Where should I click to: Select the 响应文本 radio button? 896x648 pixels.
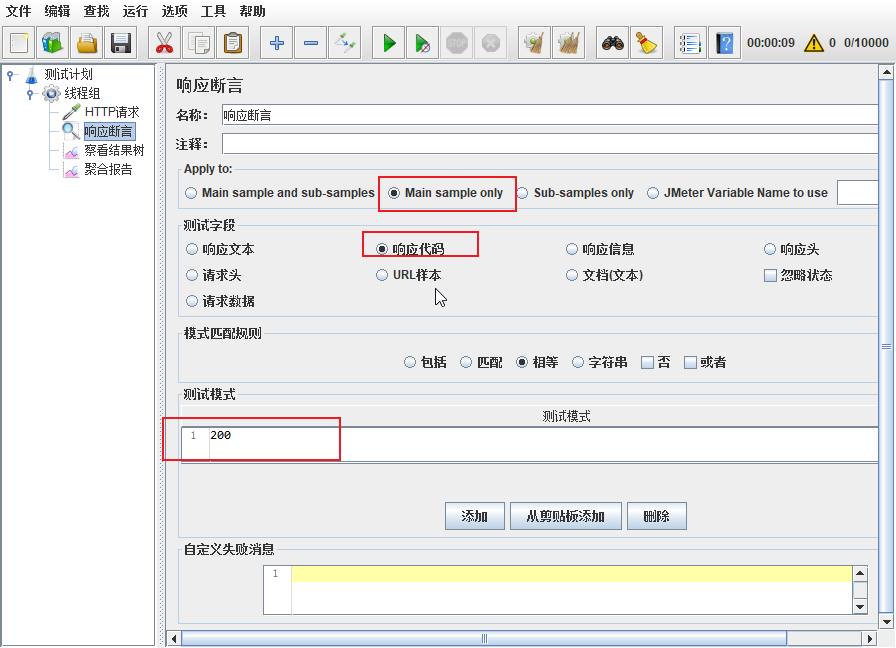click(192, 249)
